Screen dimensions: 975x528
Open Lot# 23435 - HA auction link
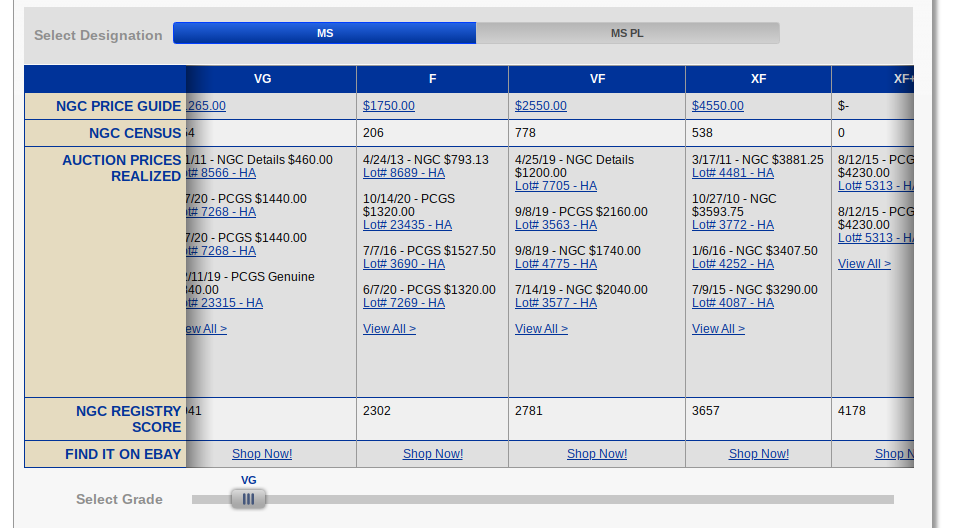point(407,225)
